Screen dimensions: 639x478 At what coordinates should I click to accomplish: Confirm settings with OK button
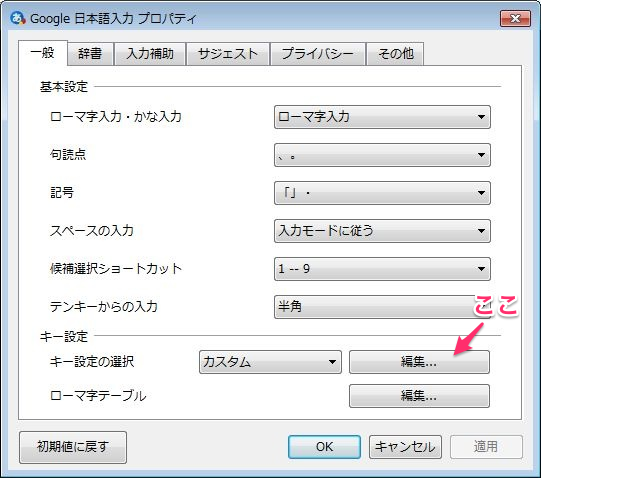coord(324,447)
